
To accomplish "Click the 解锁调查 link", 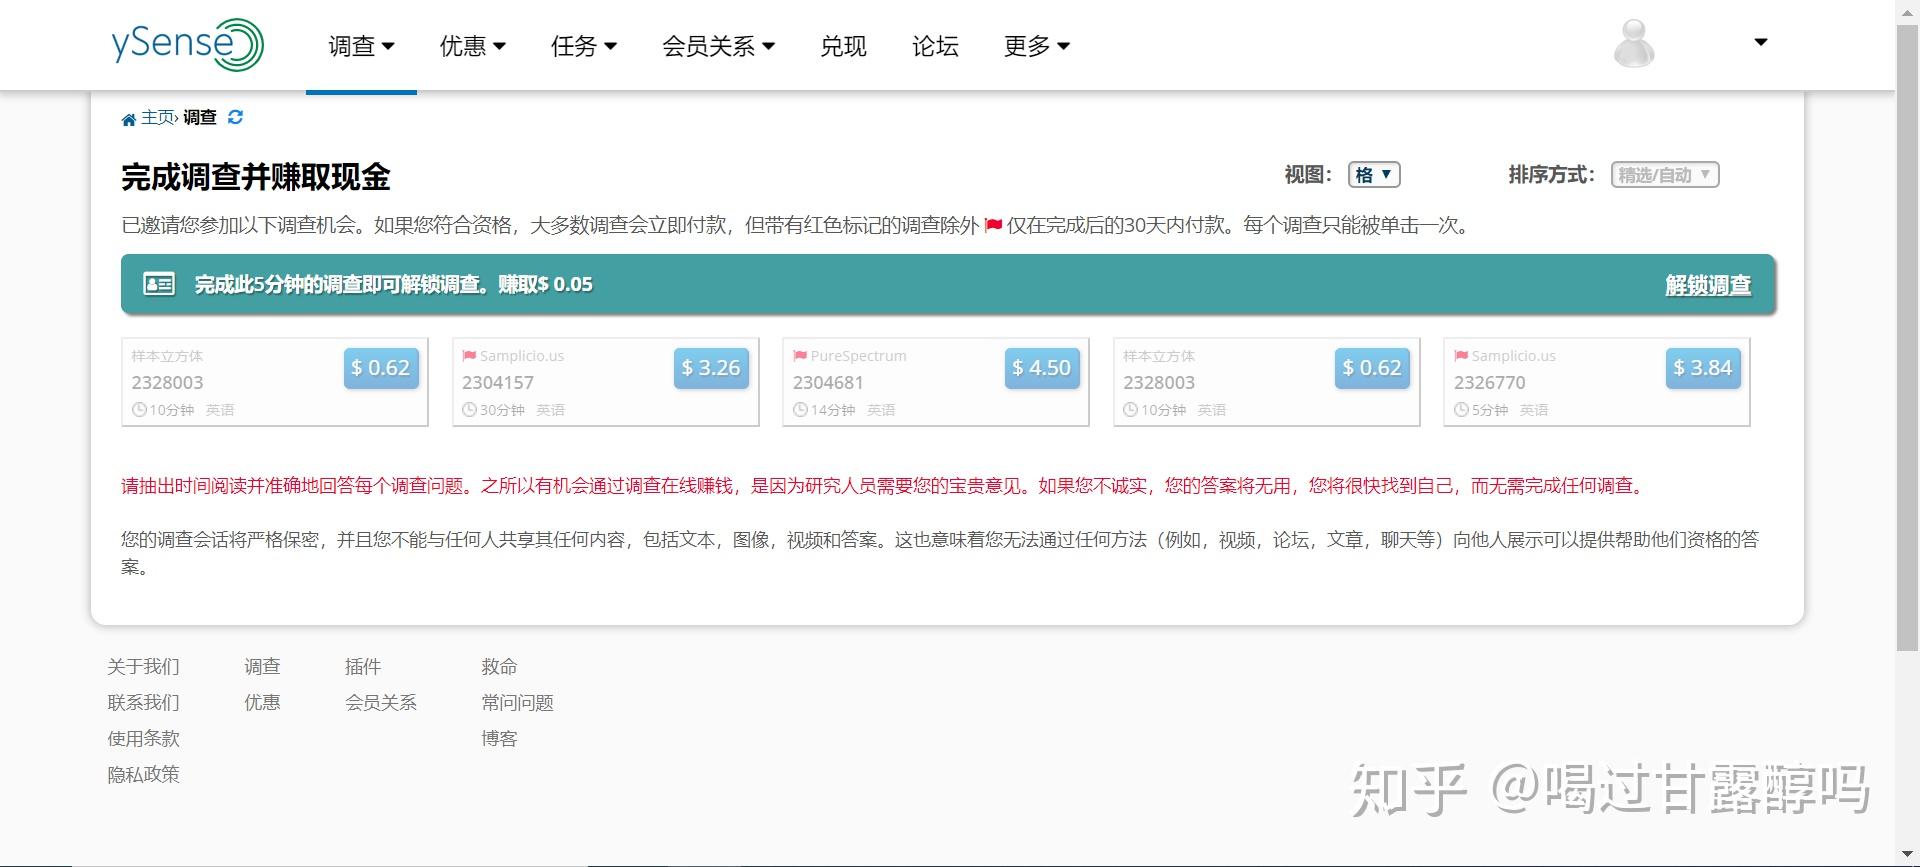I will [x=1707, y=285].
